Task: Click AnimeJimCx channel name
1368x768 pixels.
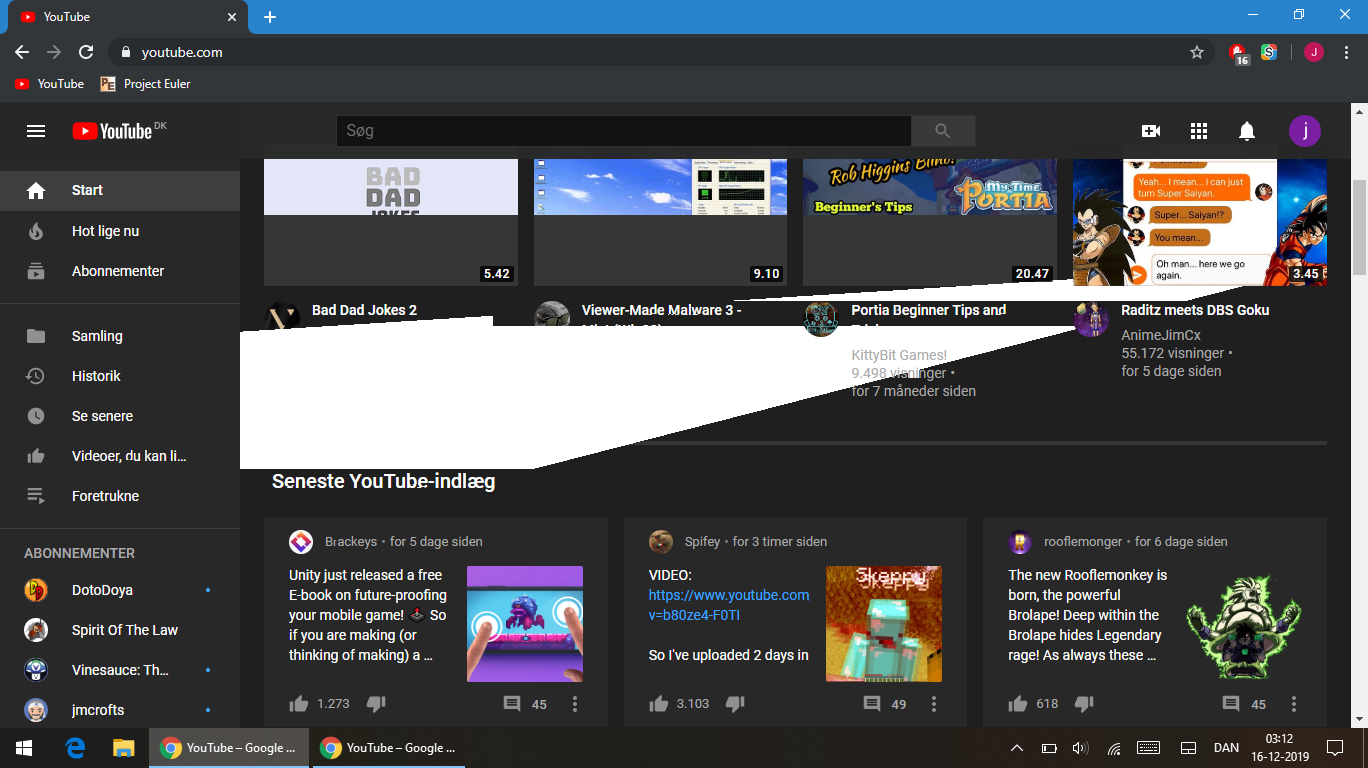Action: 1161,335
